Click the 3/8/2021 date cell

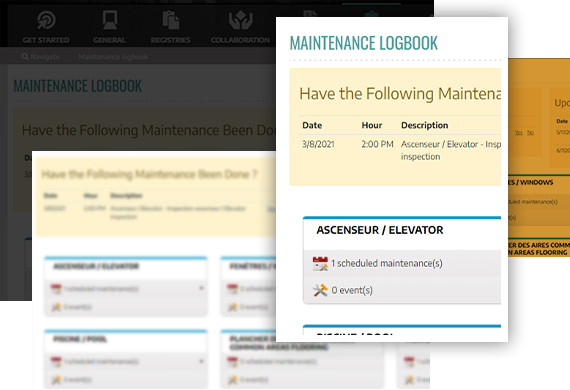[318, 144]
